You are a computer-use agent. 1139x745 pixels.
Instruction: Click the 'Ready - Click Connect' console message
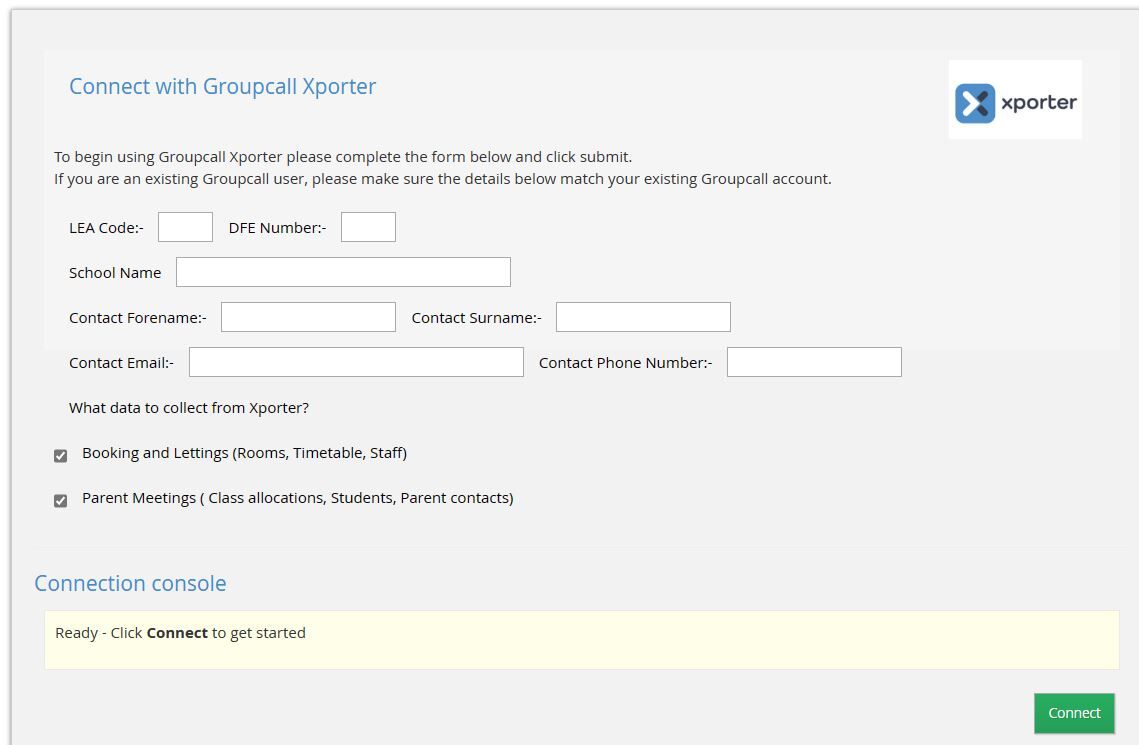pos(180,633)
